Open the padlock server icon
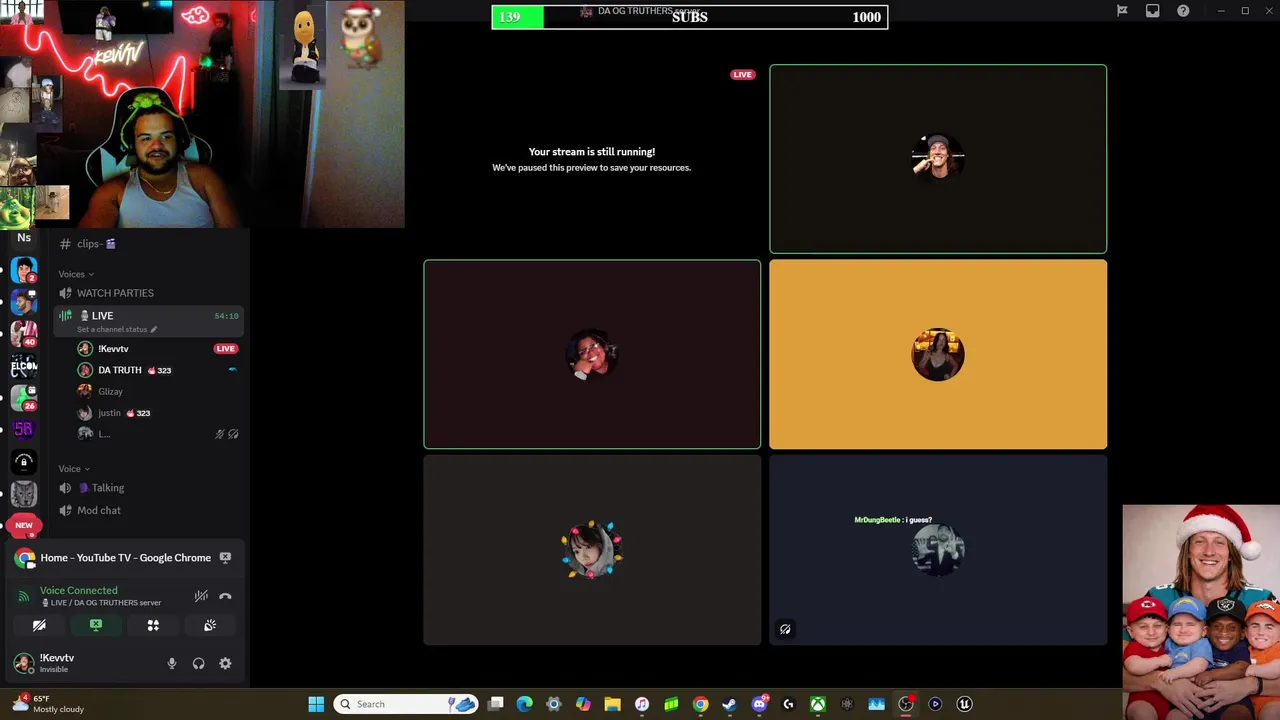The width and height of the screenshot is (1280, 720). 24,461
